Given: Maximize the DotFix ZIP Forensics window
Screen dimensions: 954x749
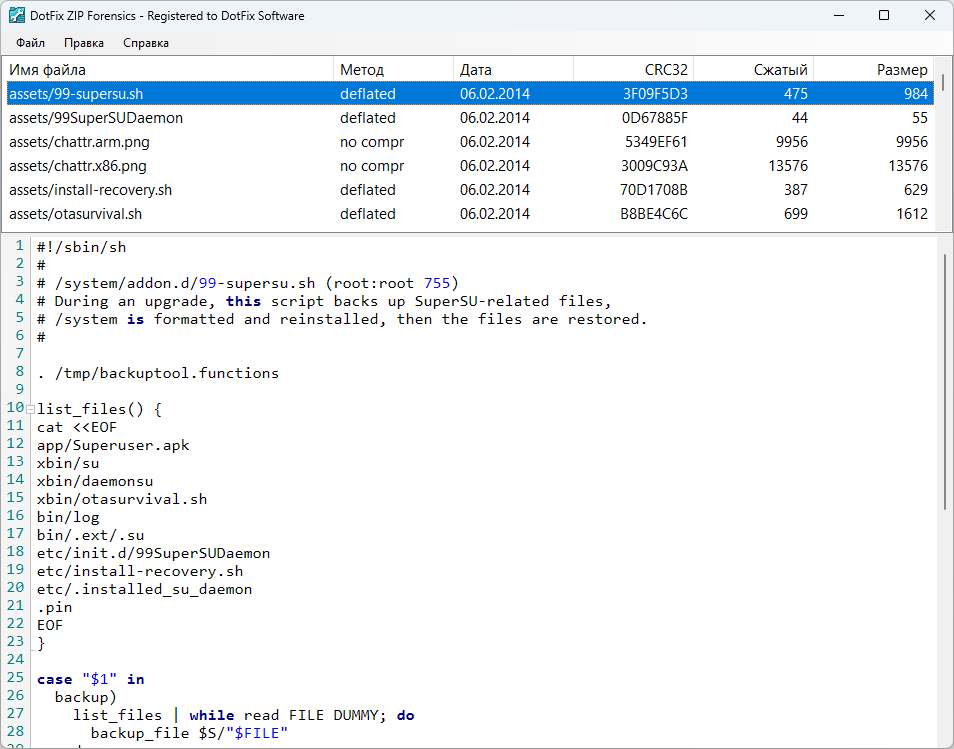Looking at the screenshot, I should click(884, 15).
